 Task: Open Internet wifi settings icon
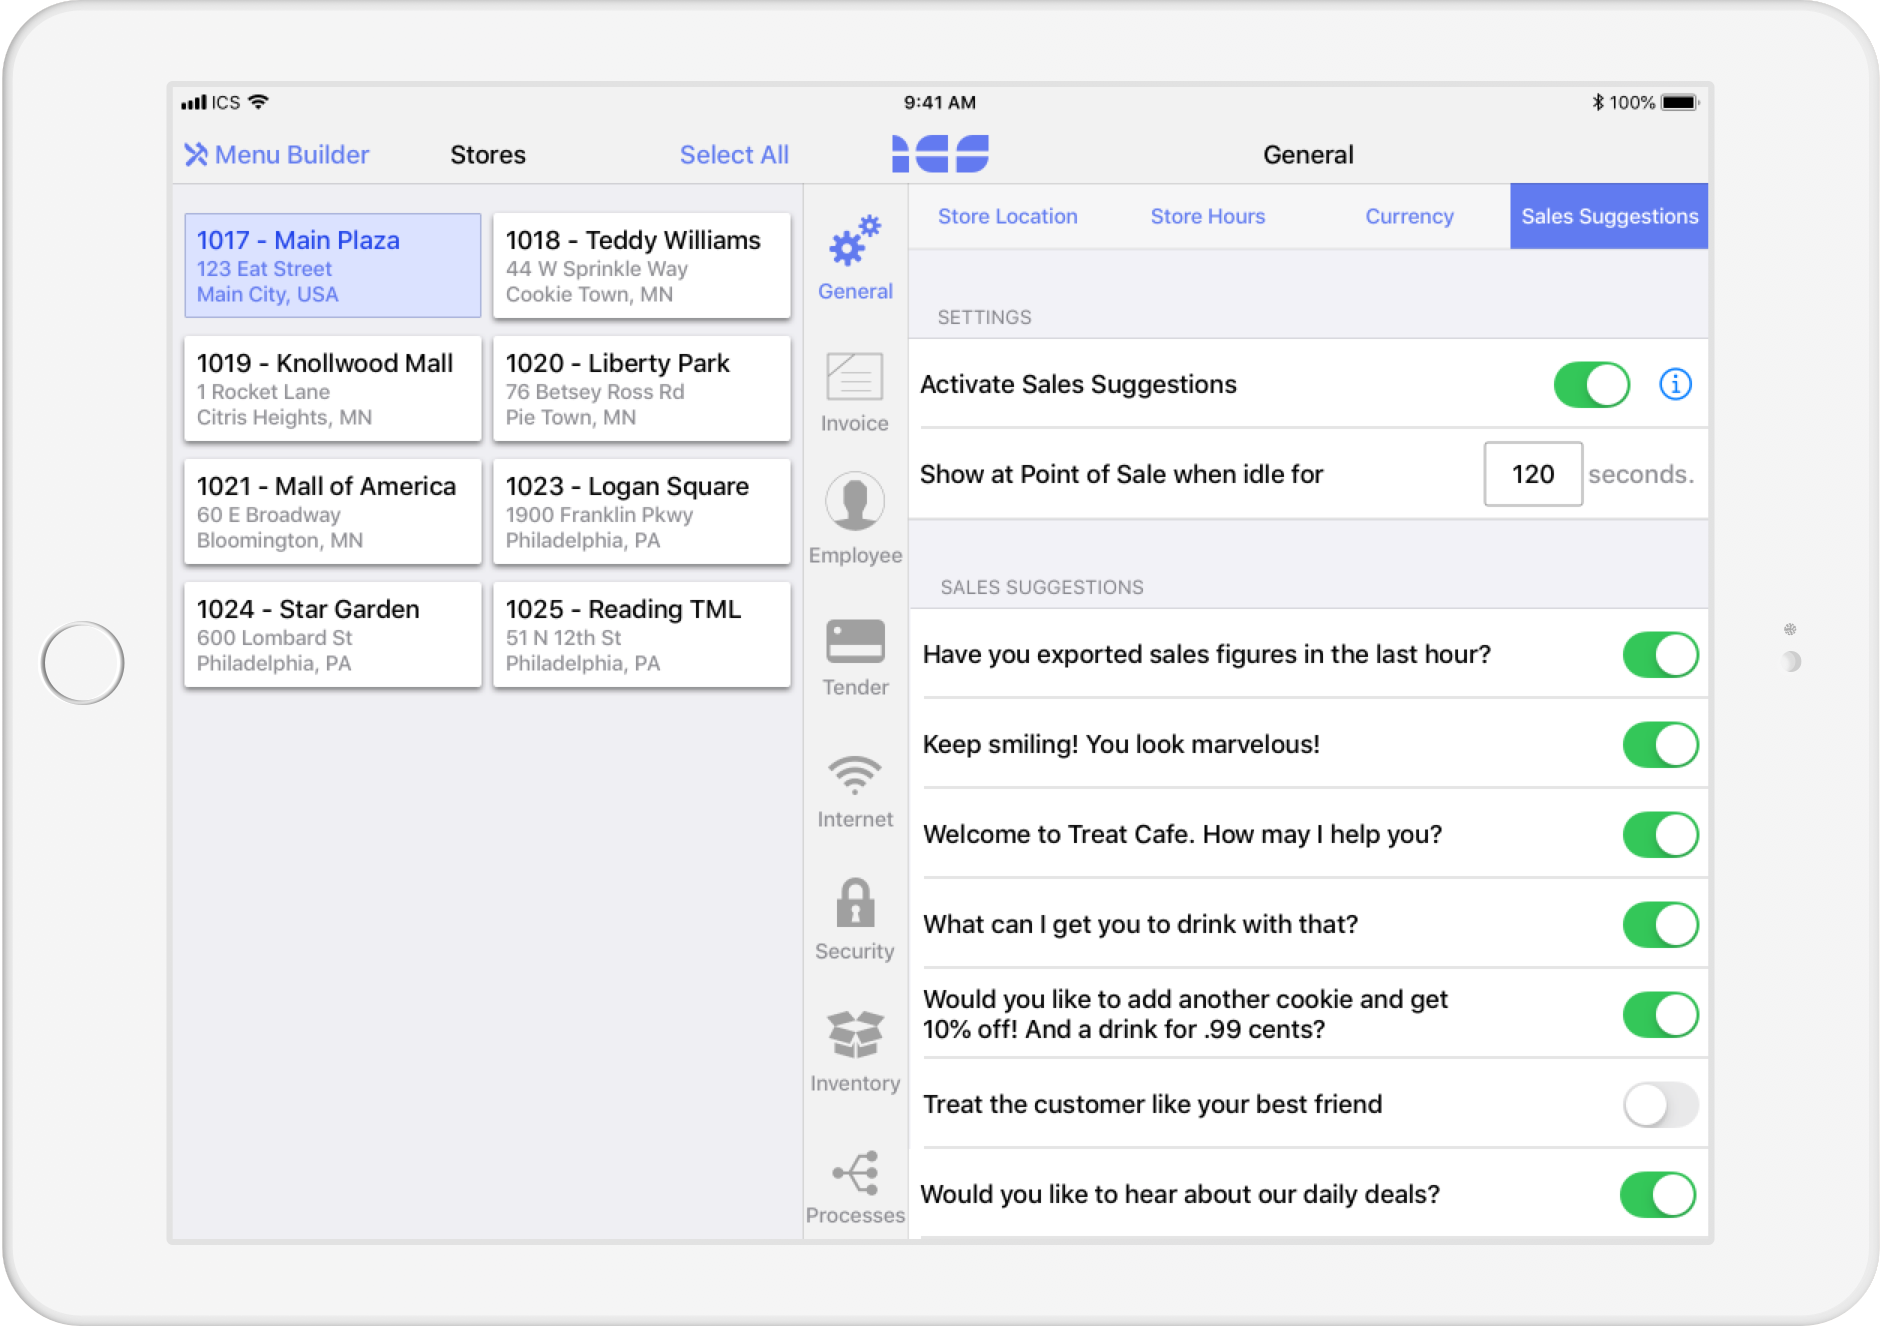click(x=855, y=774)
